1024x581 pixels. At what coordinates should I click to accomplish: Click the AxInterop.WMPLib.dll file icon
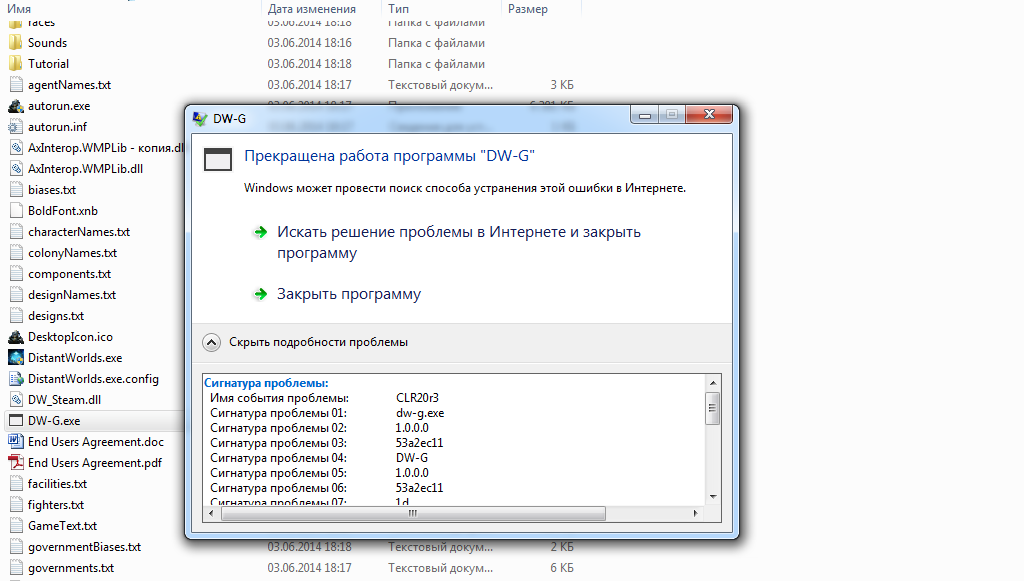(16, 168)
